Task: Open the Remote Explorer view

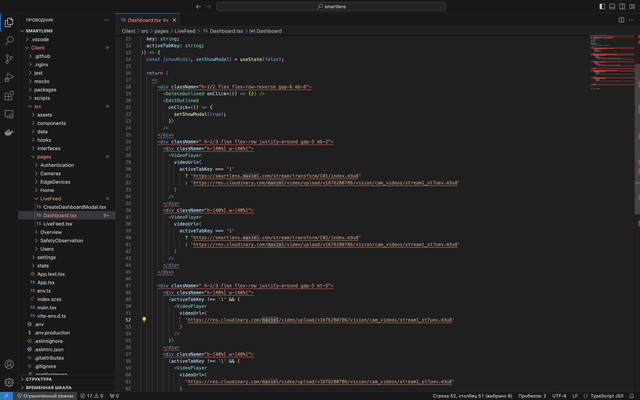Action: click(x=9, y=114)
